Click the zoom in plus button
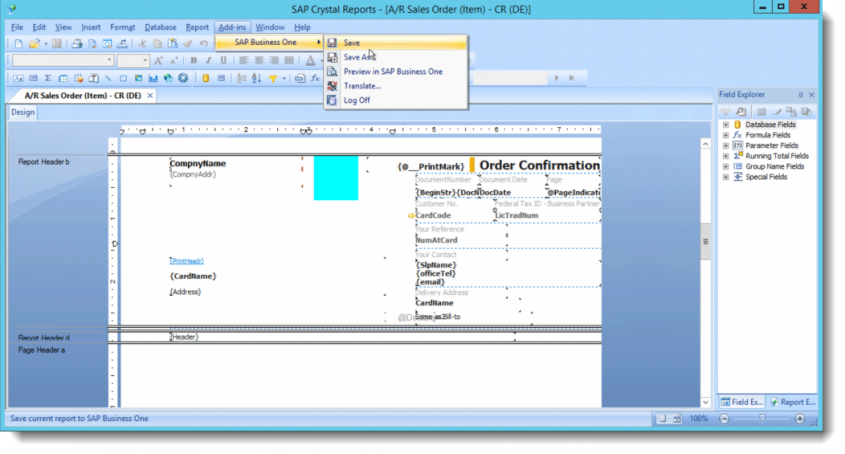This screenshot has height=454, width=845. coord(800,419)
